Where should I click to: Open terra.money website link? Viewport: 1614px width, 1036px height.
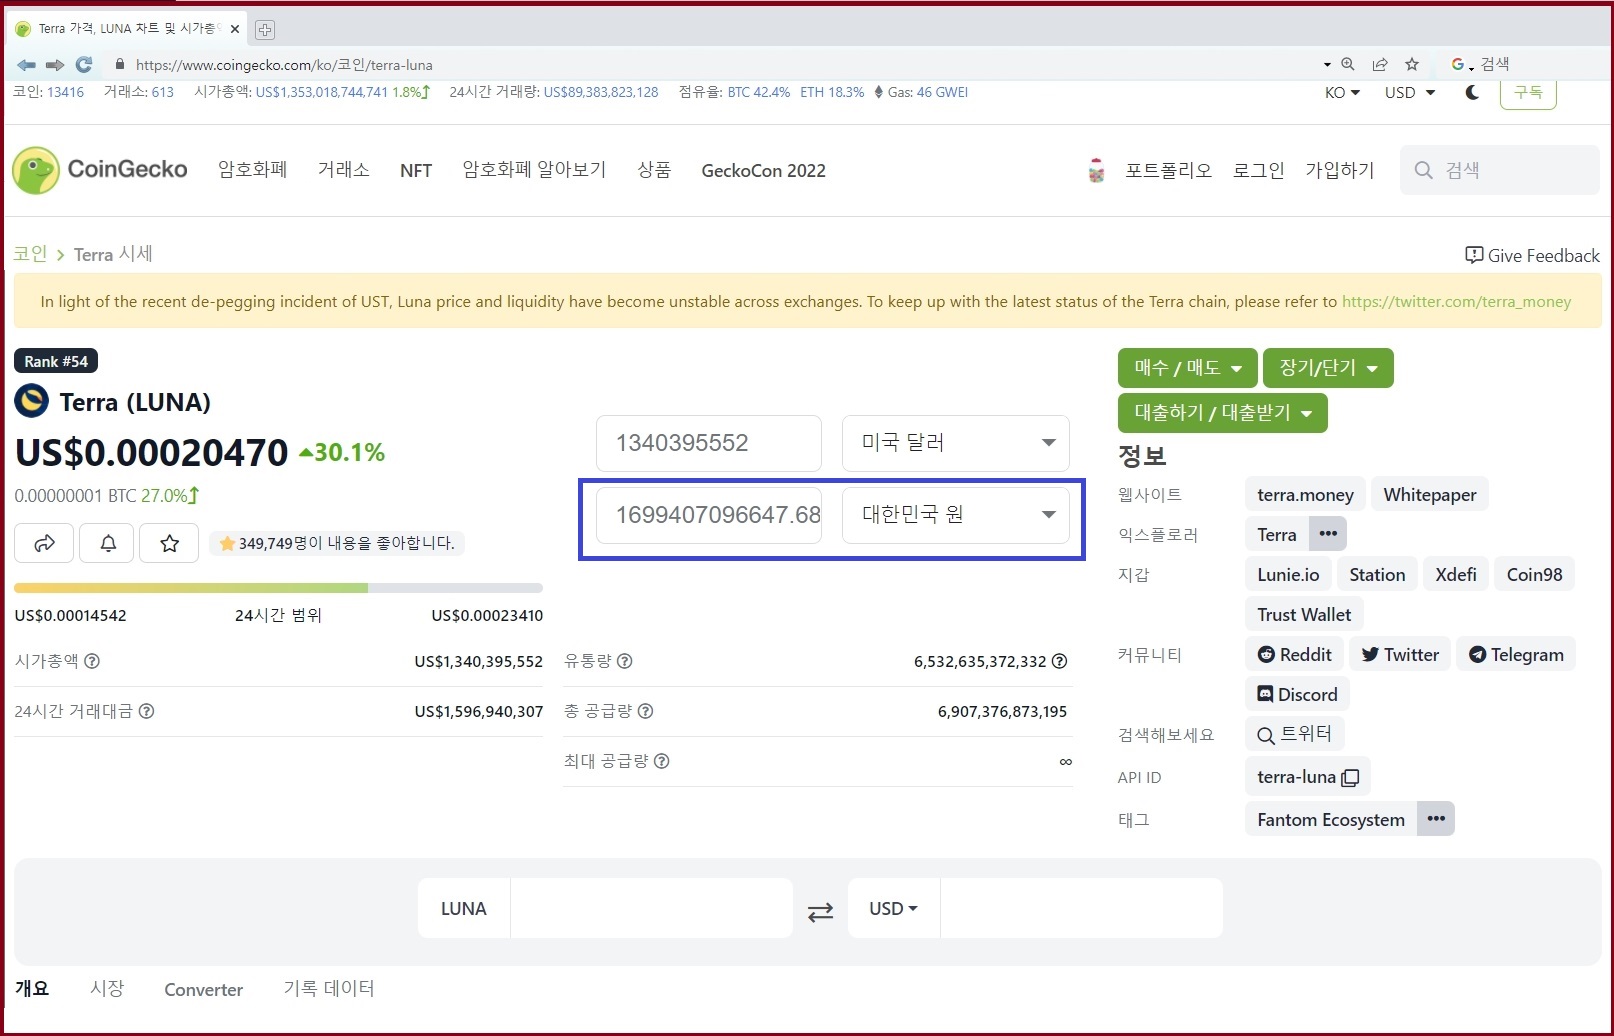(x=1305, y=495)
